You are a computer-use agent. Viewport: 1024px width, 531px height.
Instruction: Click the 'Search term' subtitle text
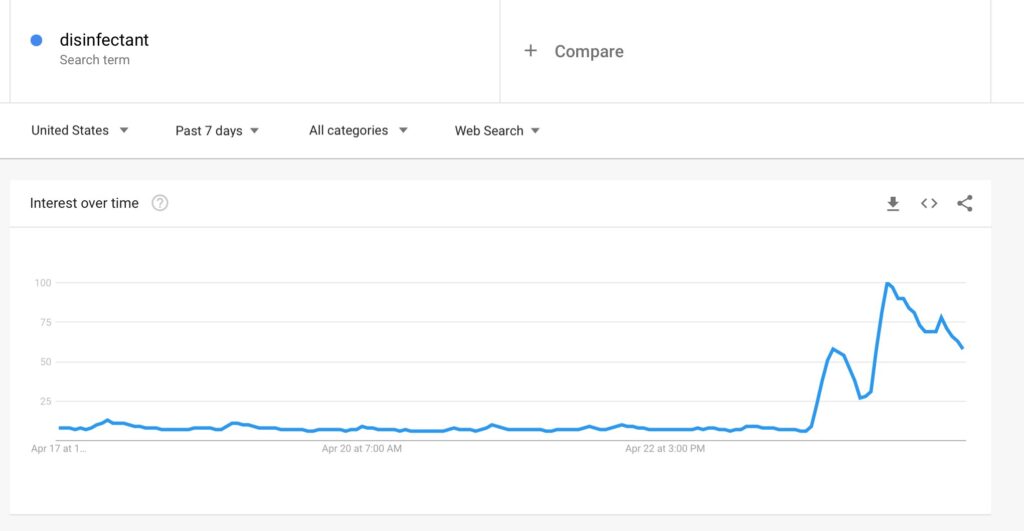coord(95,60)
